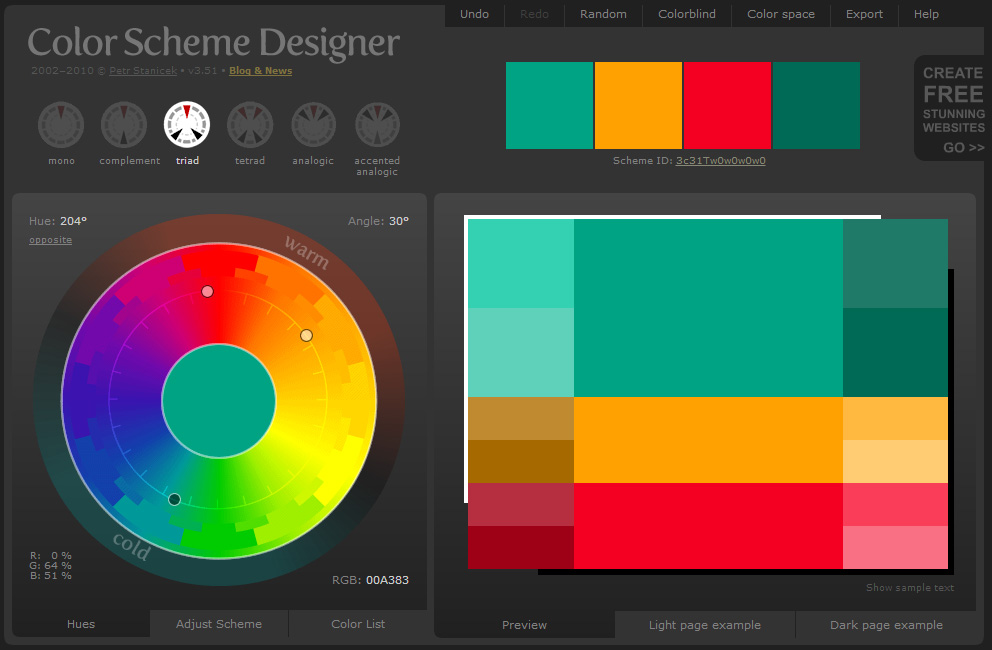Click the tan brown block in preview
The image size is (992, 650).
[x=521, y=418]
